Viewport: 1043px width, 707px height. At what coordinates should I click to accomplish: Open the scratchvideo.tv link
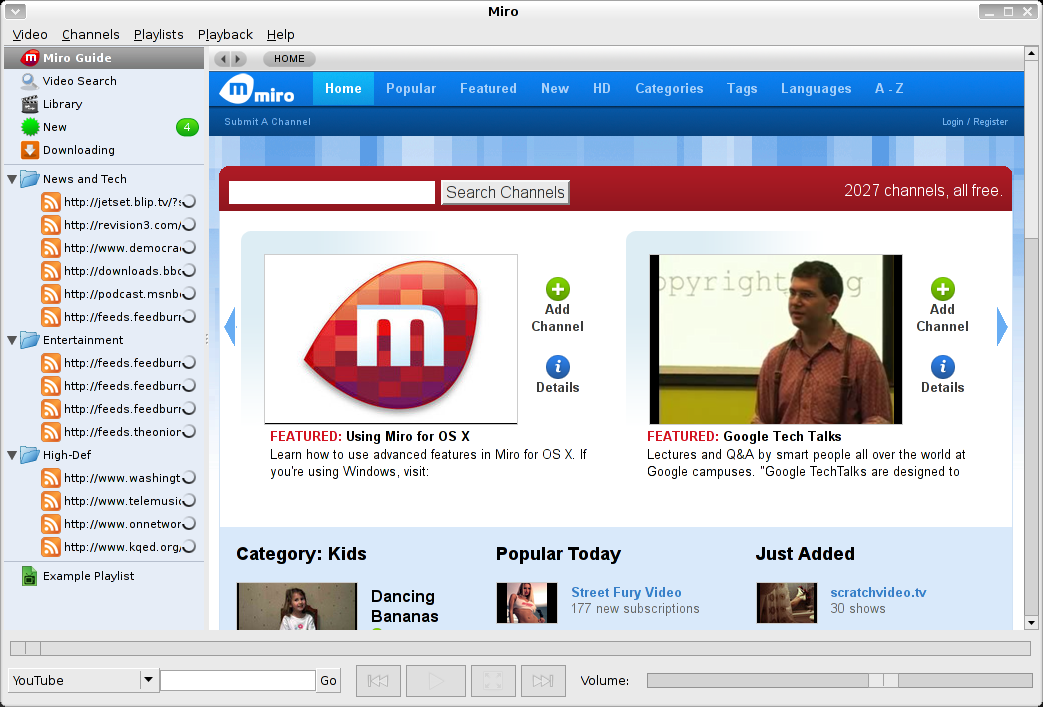coord(878,592)
